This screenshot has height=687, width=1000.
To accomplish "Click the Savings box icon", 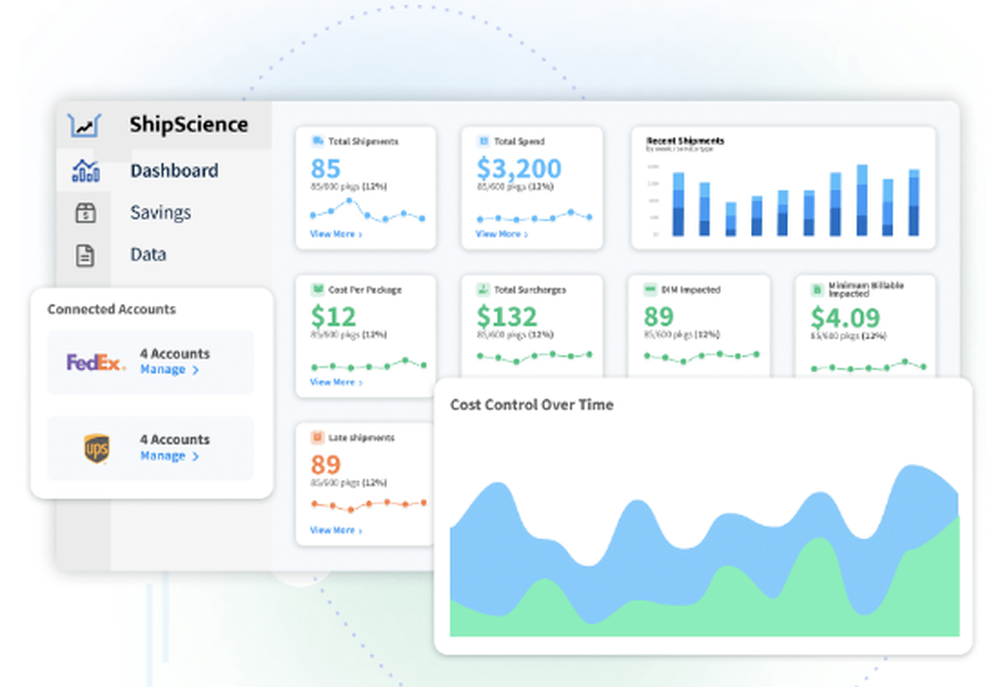I will [85, 212].
